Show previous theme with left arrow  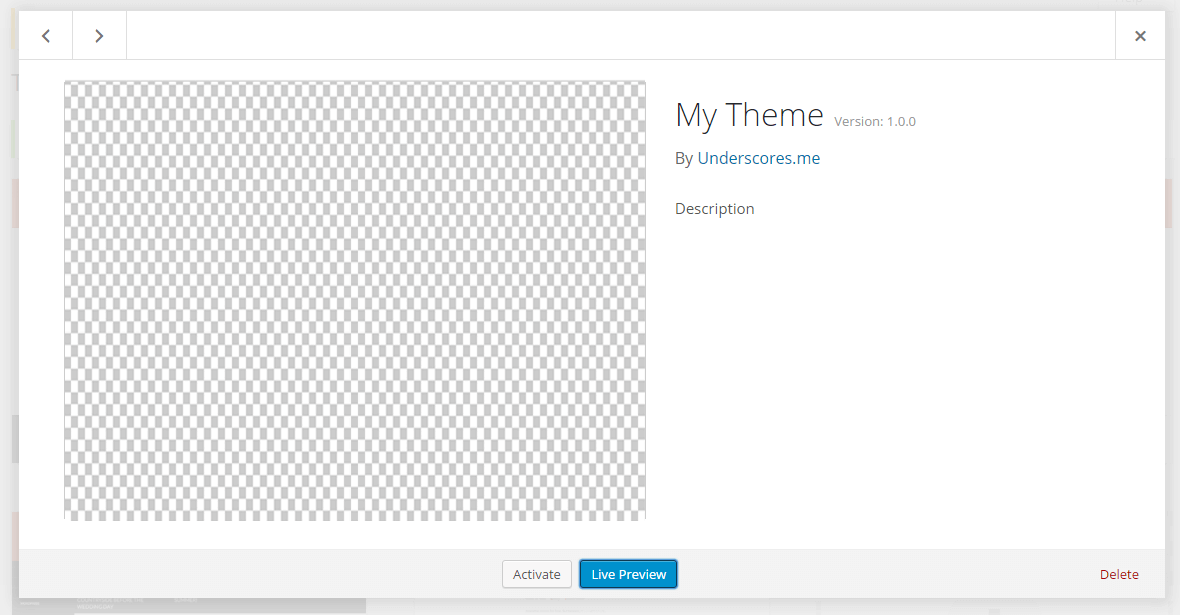tap(46, 35)
